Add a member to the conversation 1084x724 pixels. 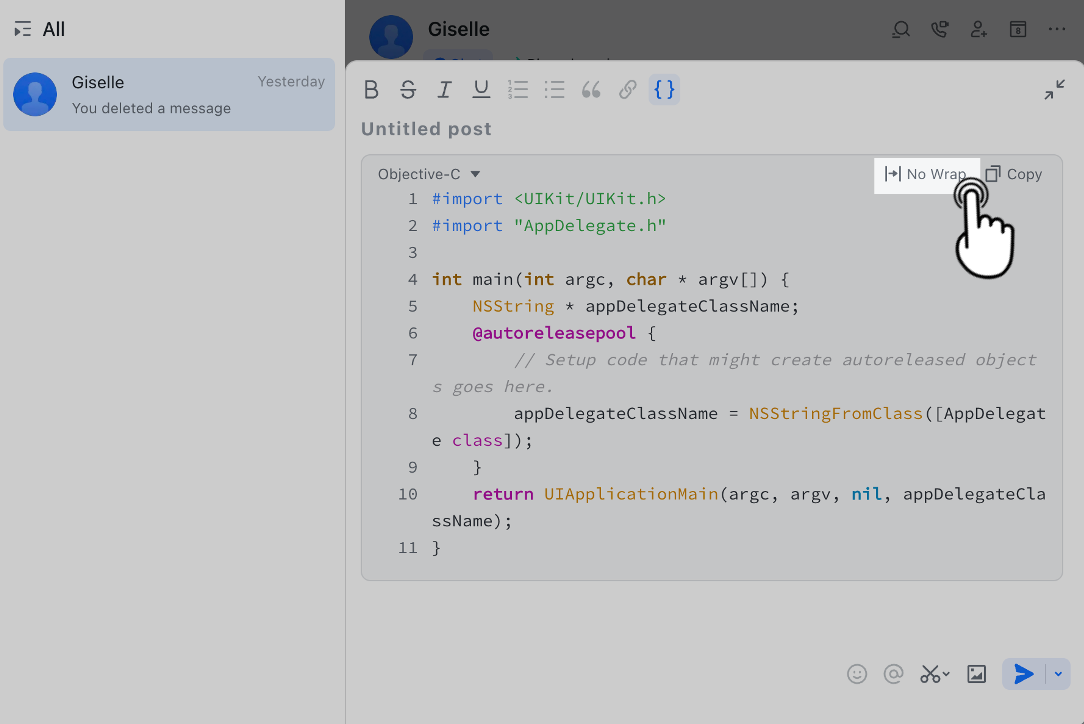coord(978,30)
